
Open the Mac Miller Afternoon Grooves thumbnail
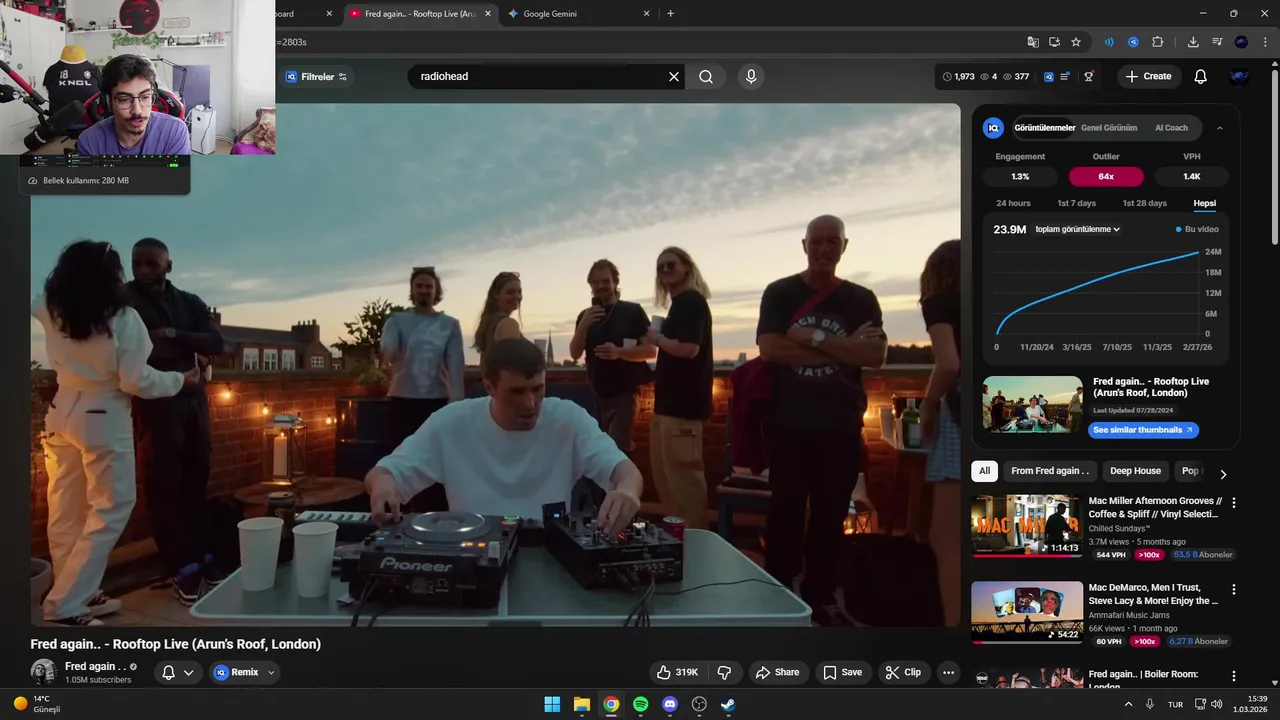pyautogui.click(x=1027, y=526)
